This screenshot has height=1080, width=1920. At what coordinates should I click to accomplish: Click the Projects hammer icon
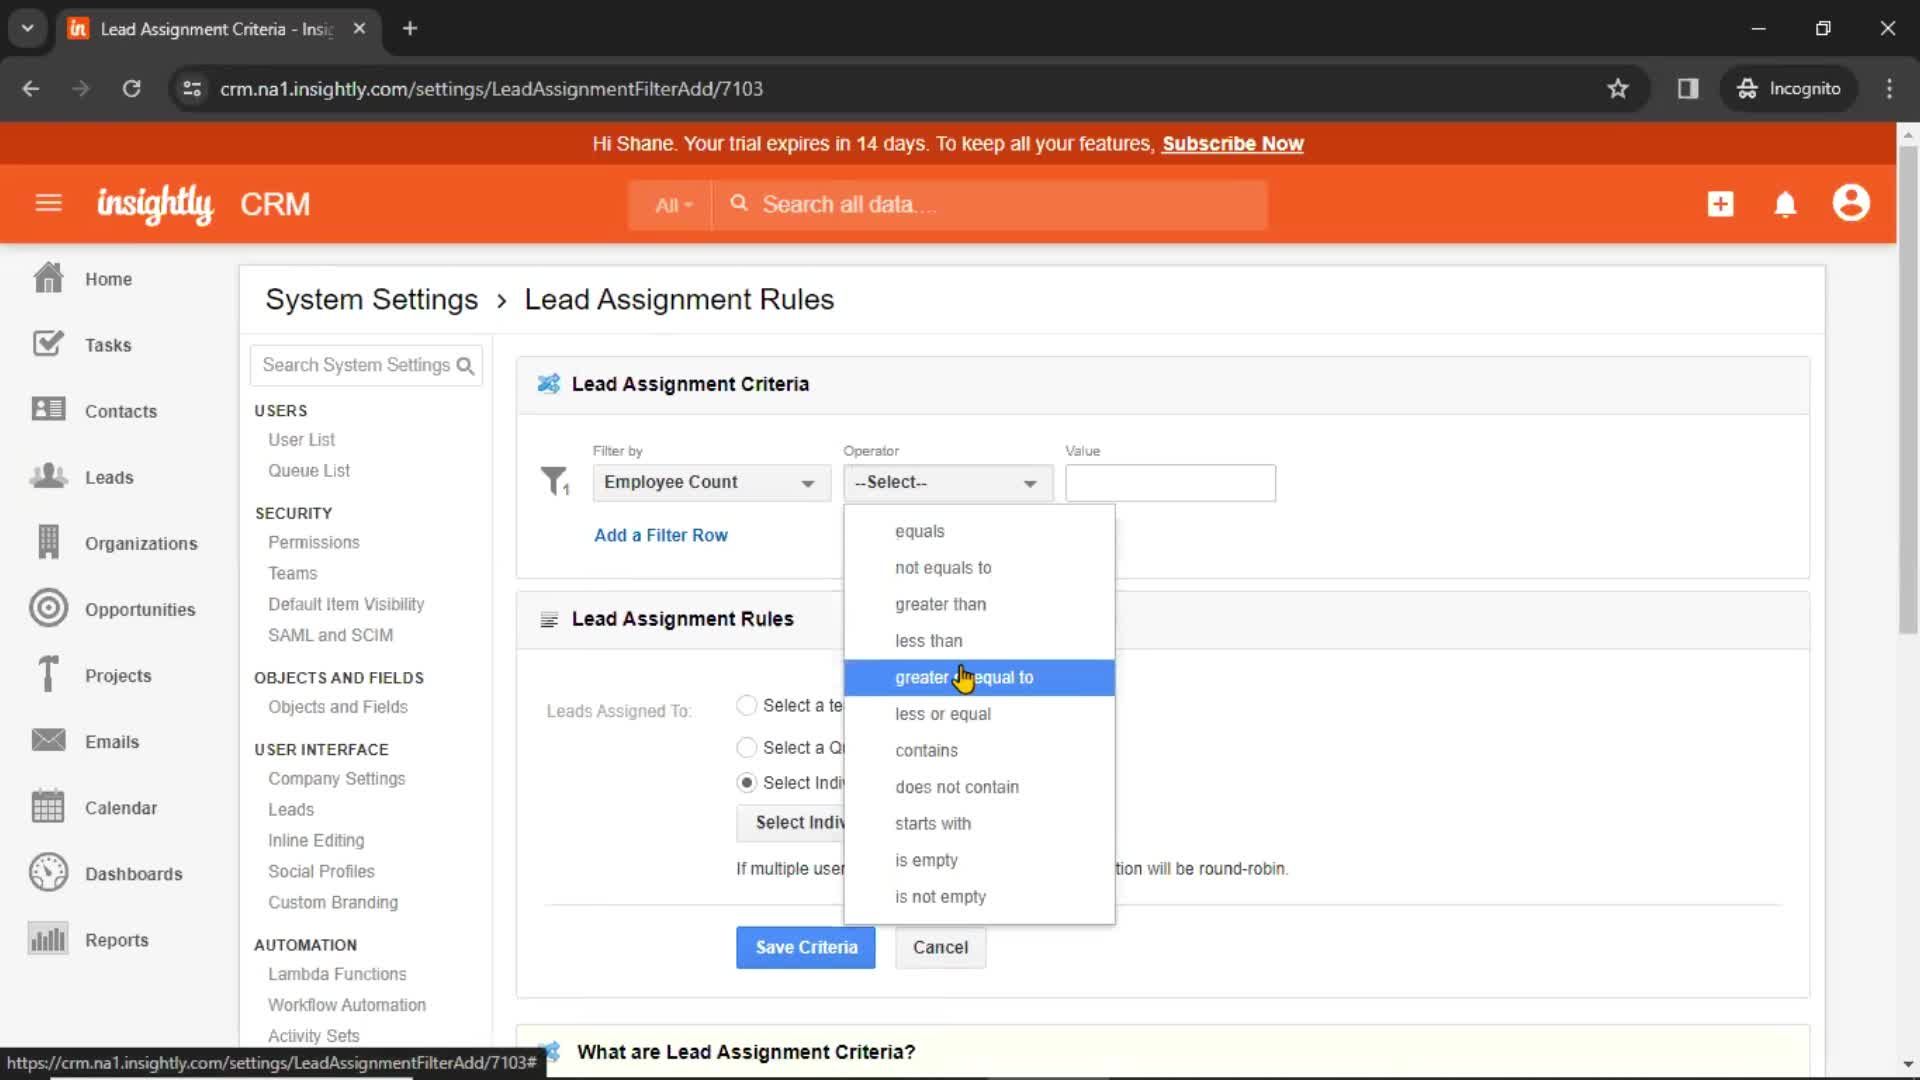coord(48,674)
